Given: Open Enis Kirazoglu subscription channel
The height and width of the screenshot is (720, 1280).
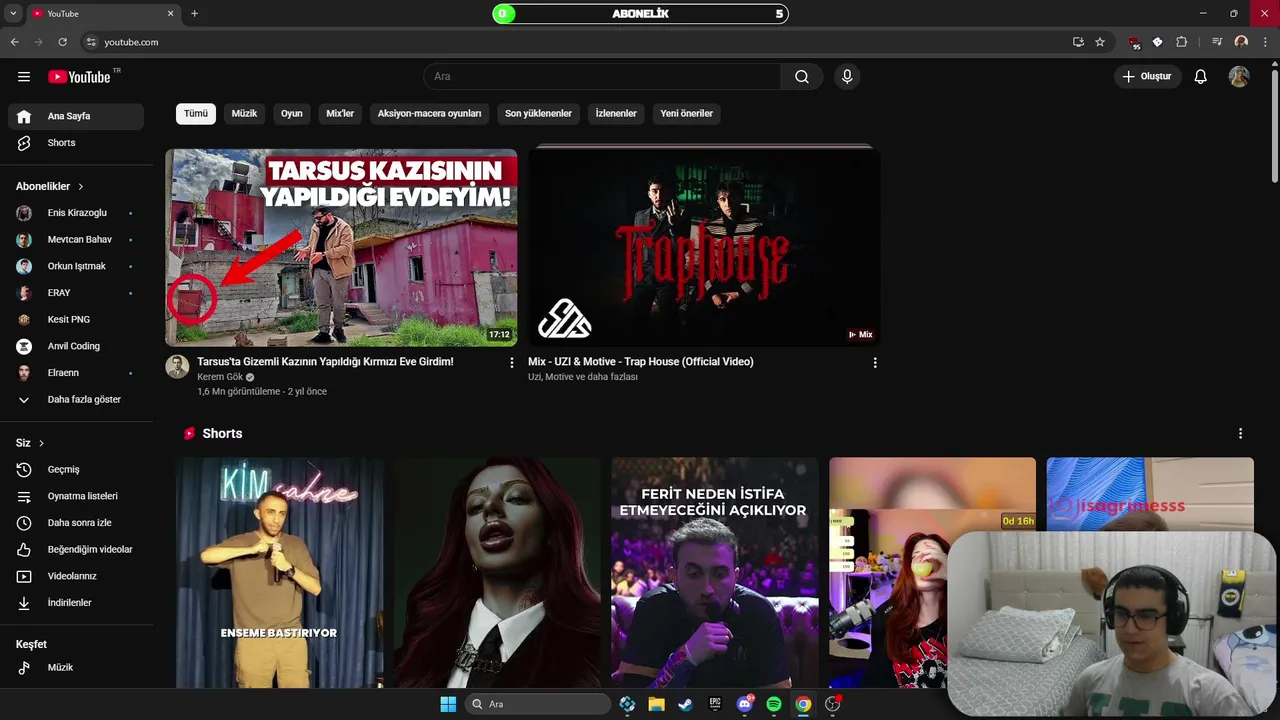Looking at the screenshot, I should [76, 213].
